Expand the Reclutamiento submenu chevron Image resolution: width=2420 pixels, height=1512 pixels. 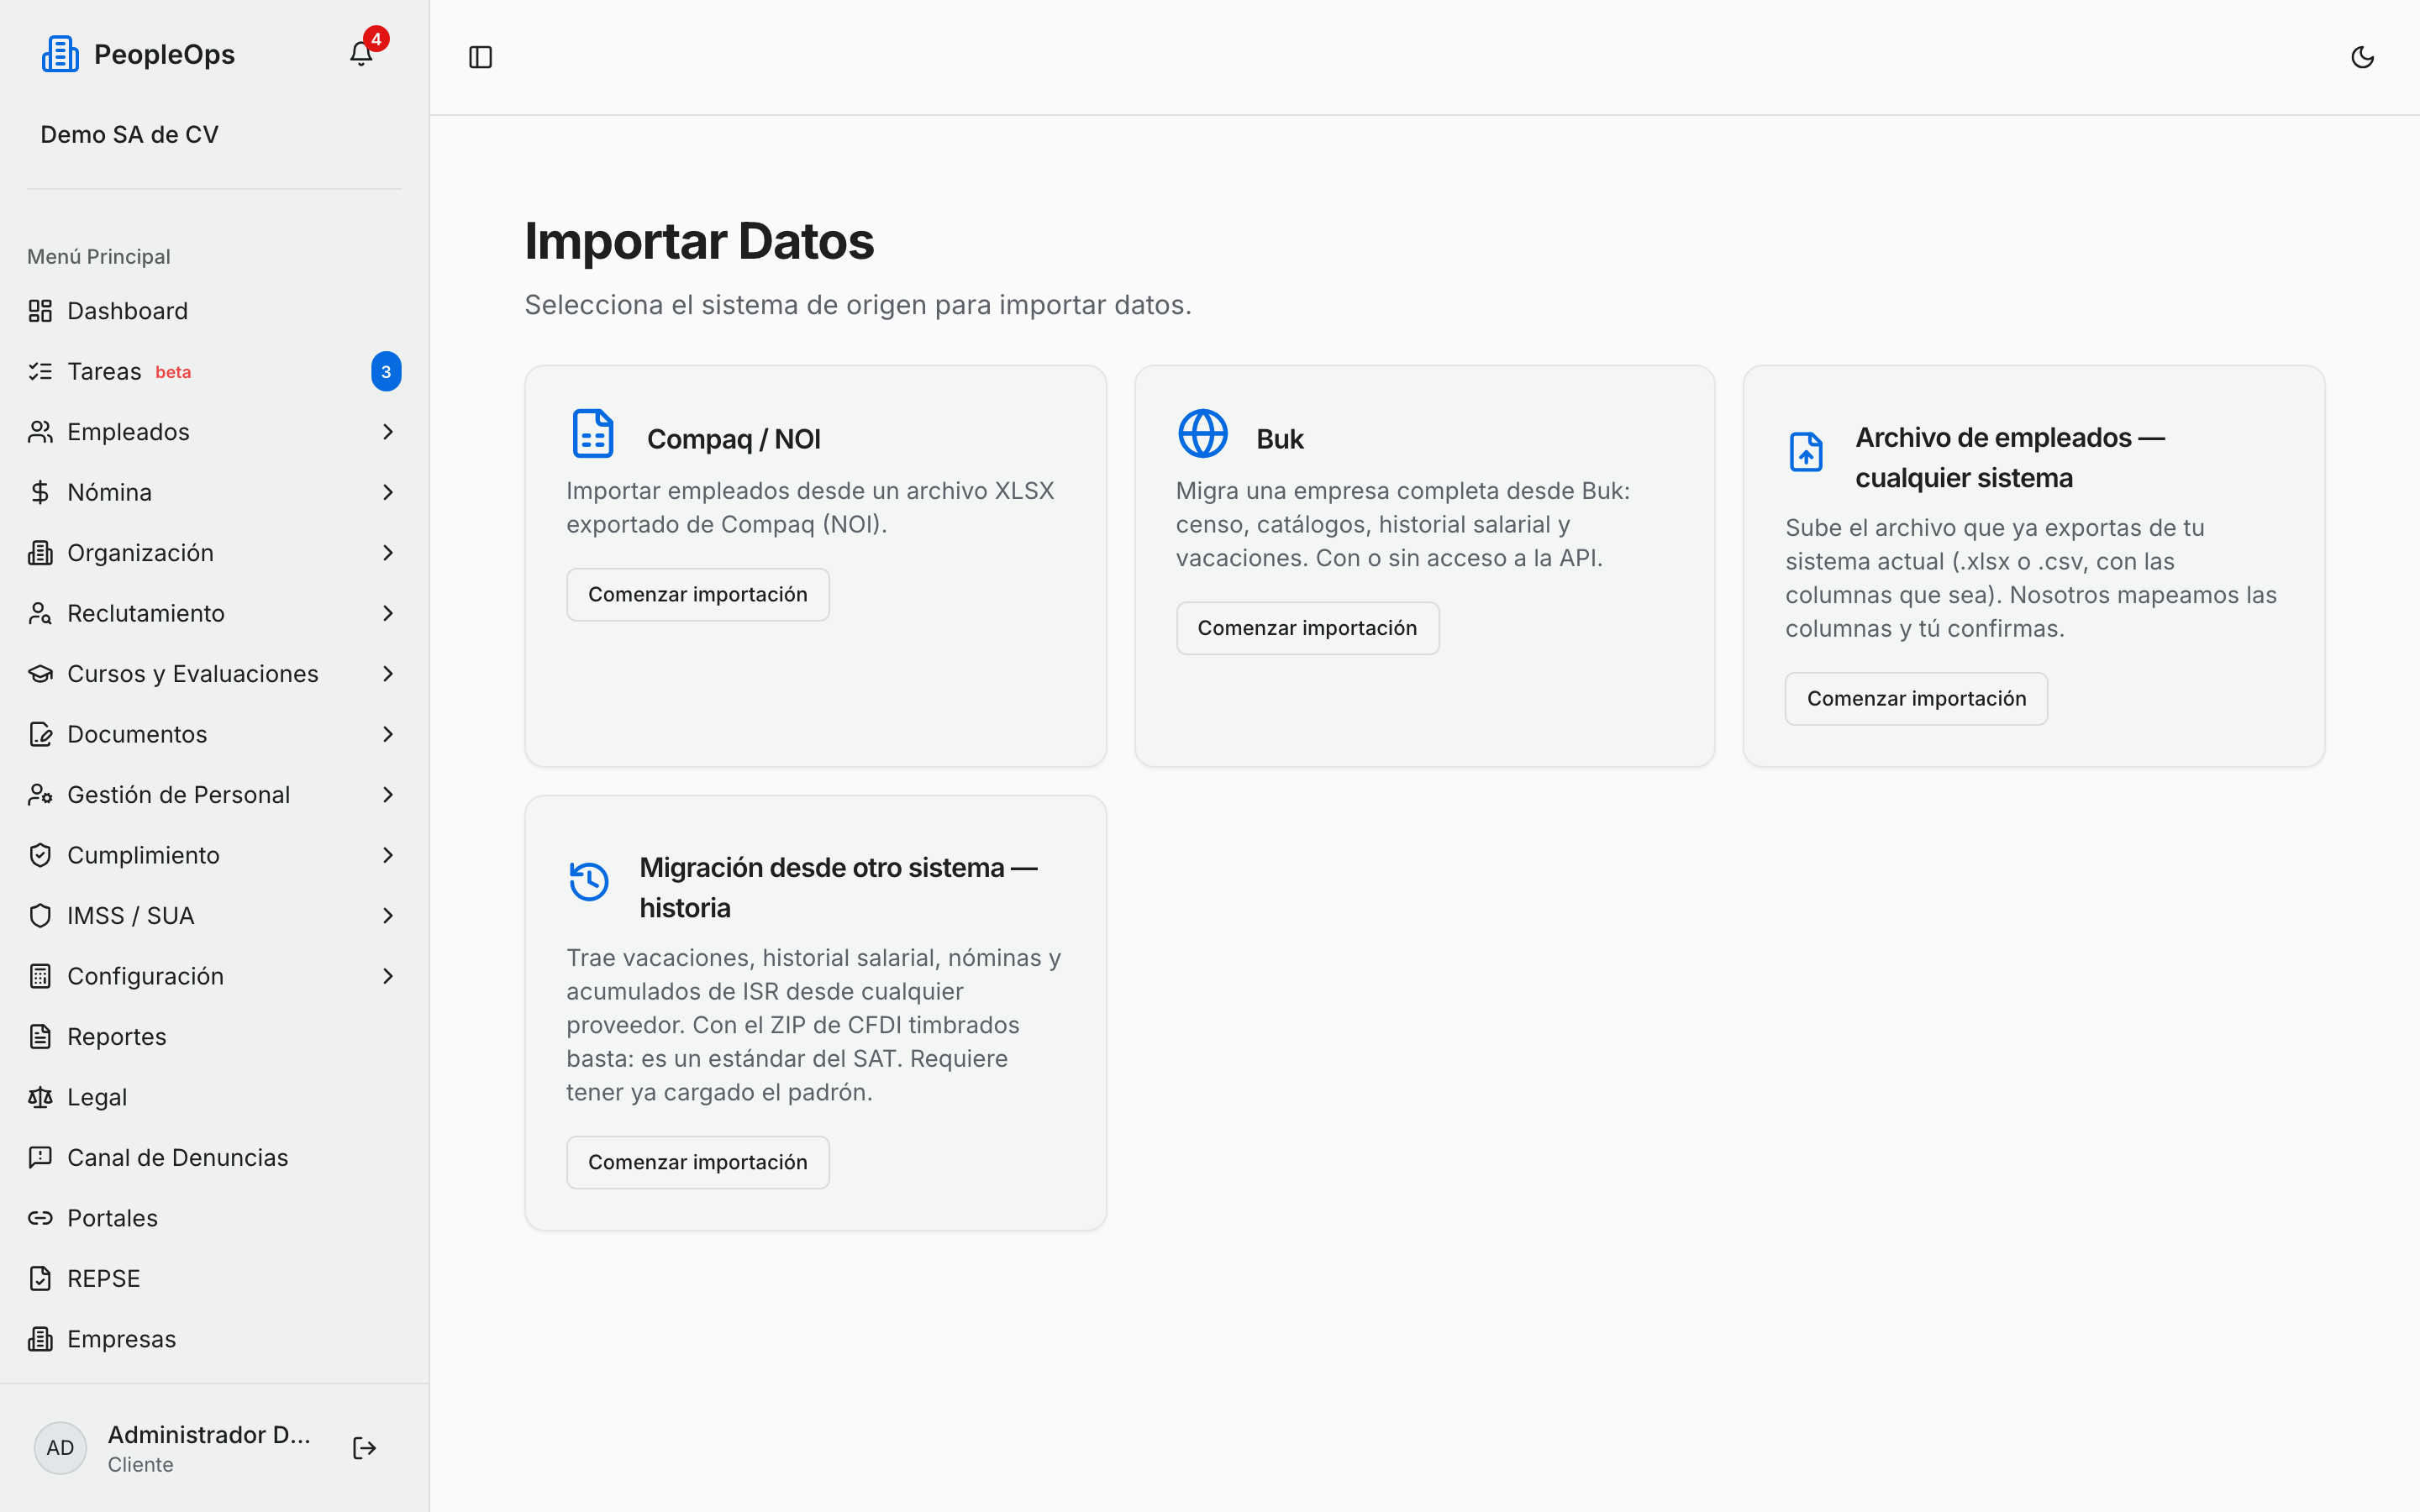coord(388,613)
